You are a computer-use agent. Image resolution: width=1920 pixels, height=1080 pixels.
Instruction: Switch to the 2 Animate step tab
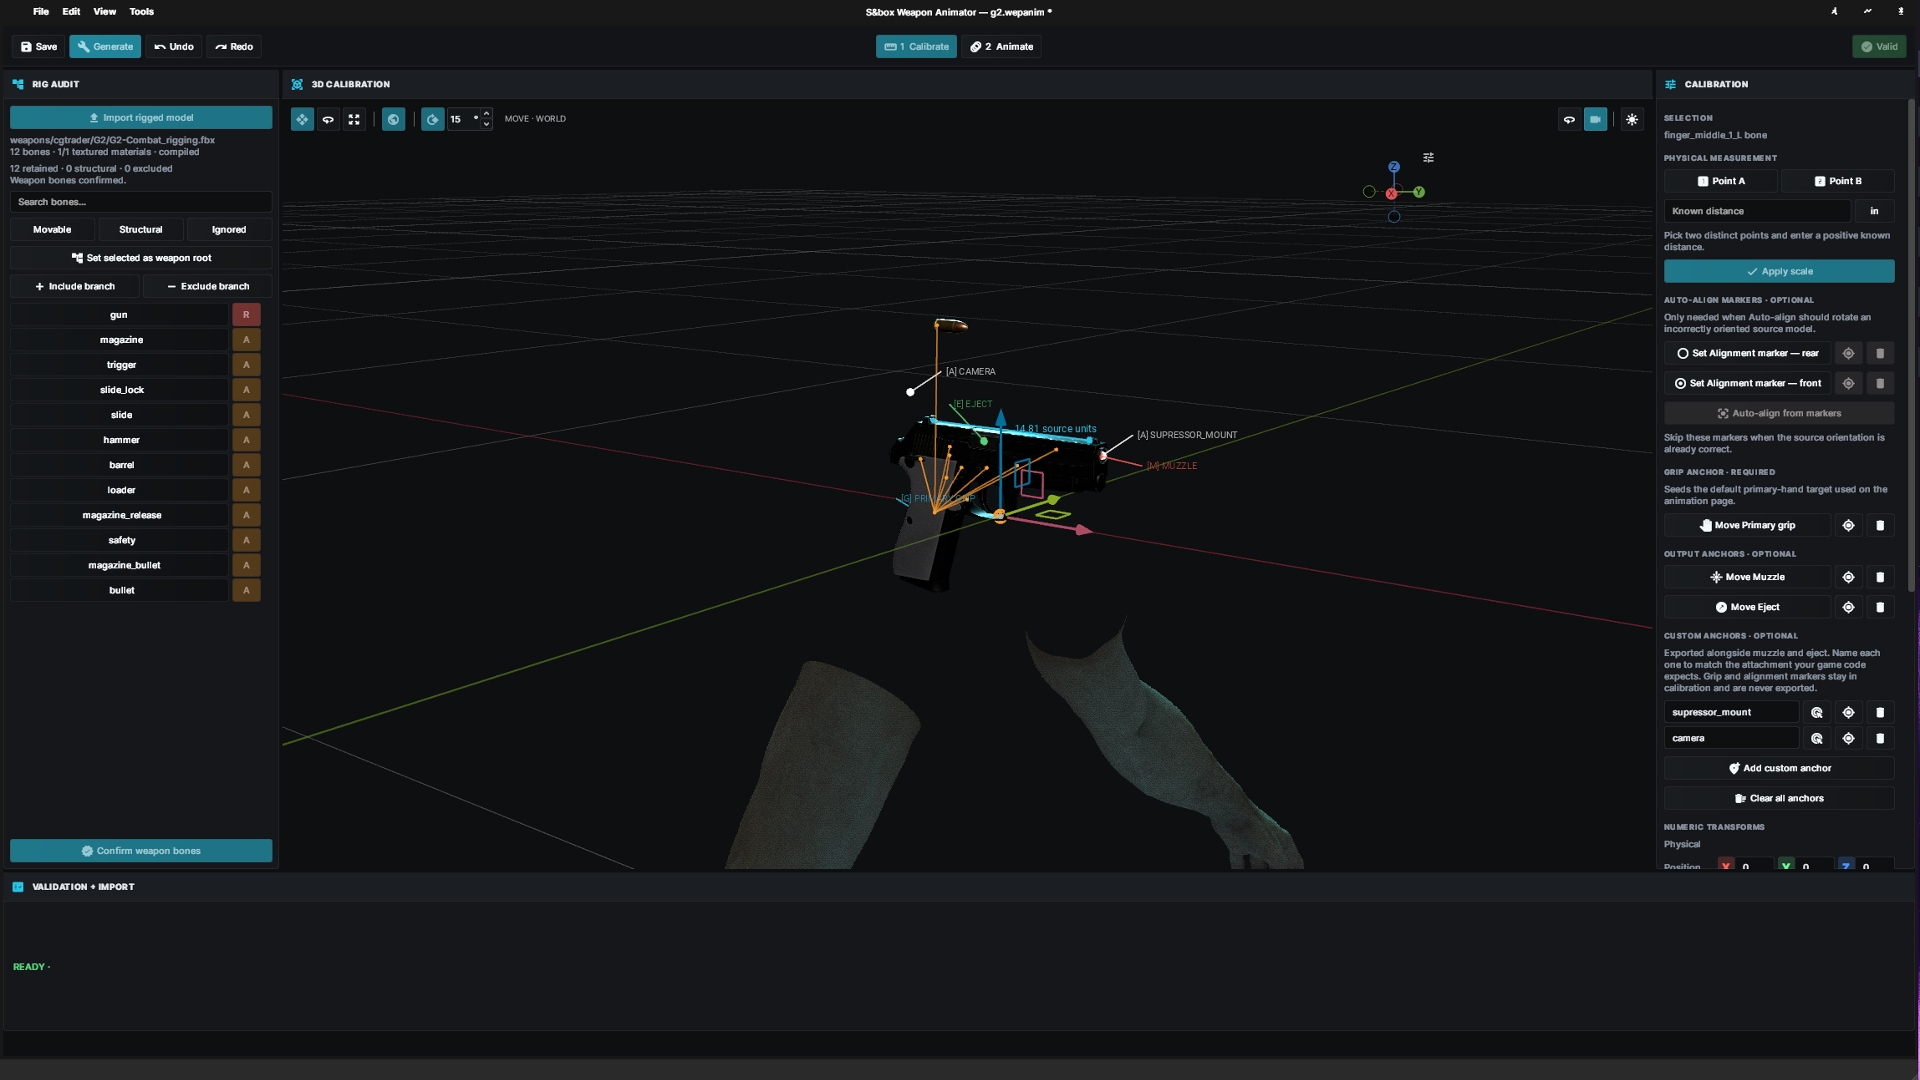tap(1001, 47)
